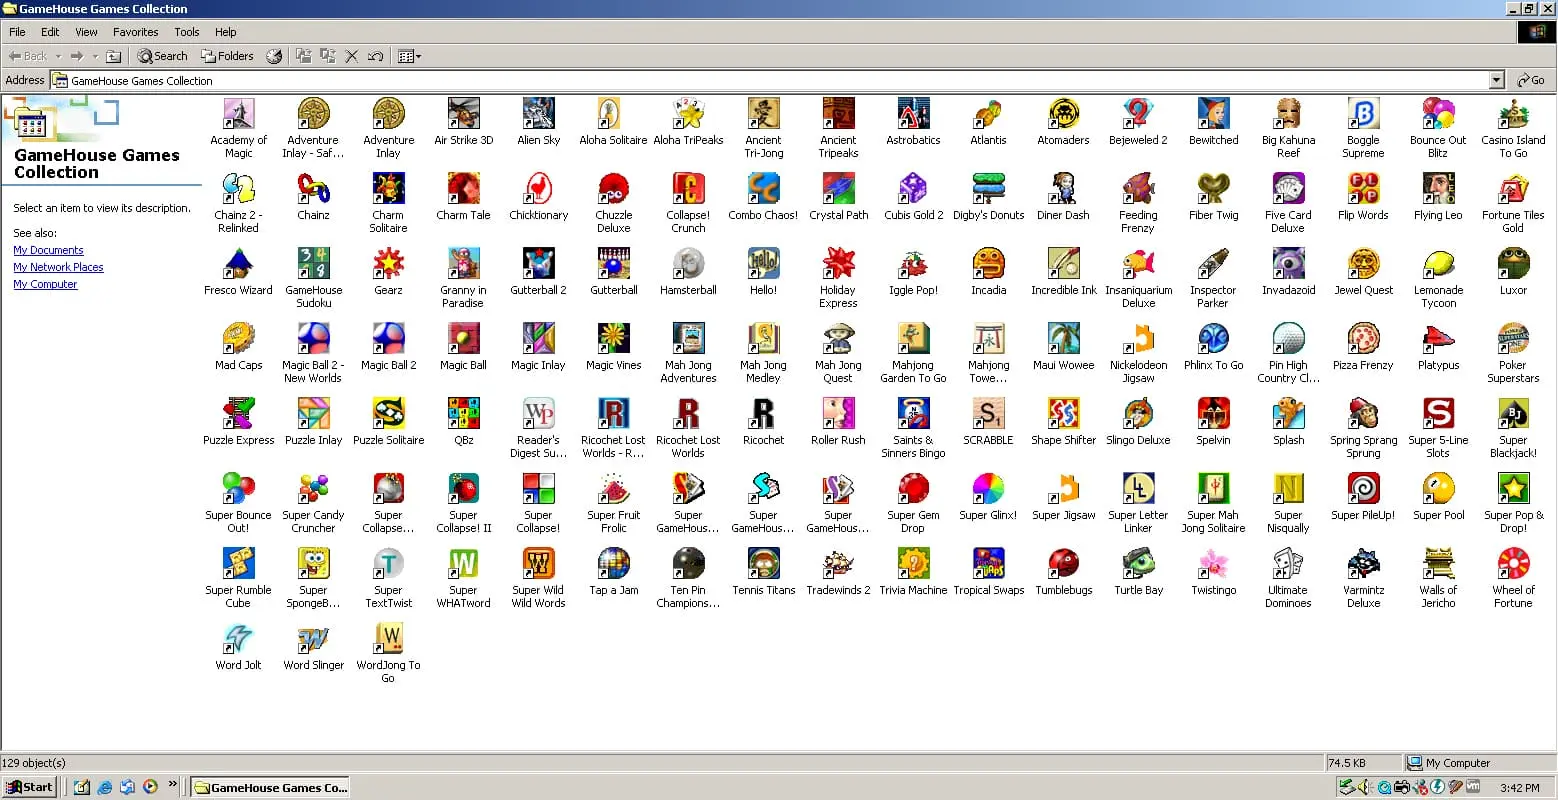The image size is (1558, 800).
Task: Go to My Network Places link
Action: pos(58,267)
